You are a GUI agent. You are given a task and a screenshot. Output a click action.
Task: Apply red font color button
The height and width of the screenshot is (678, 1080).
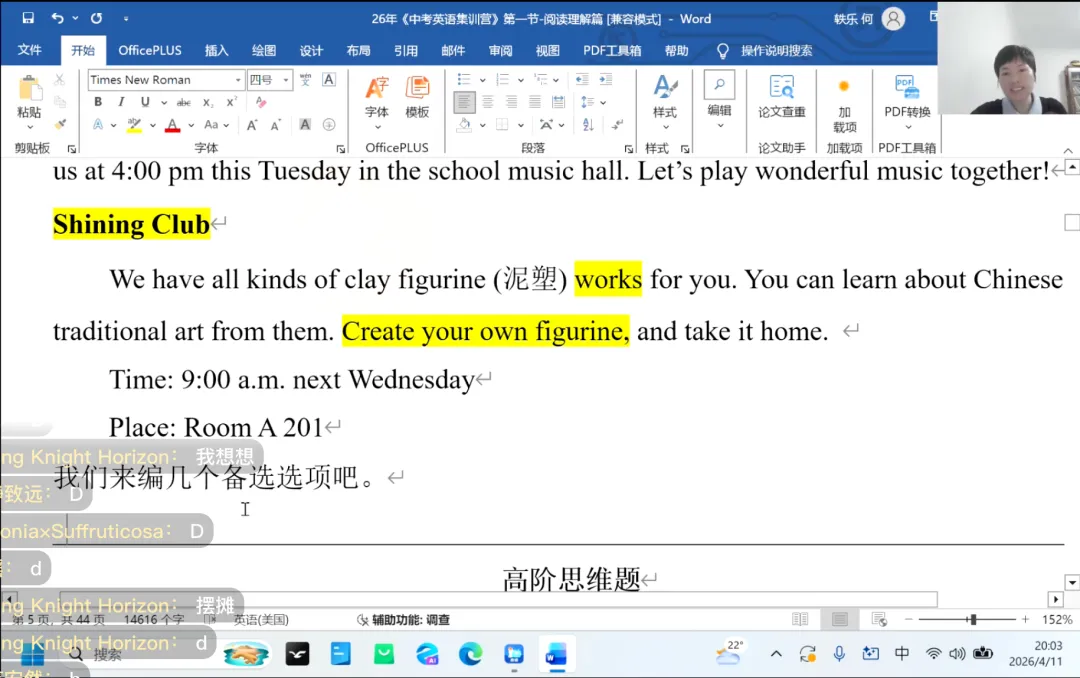pos(173,125)
